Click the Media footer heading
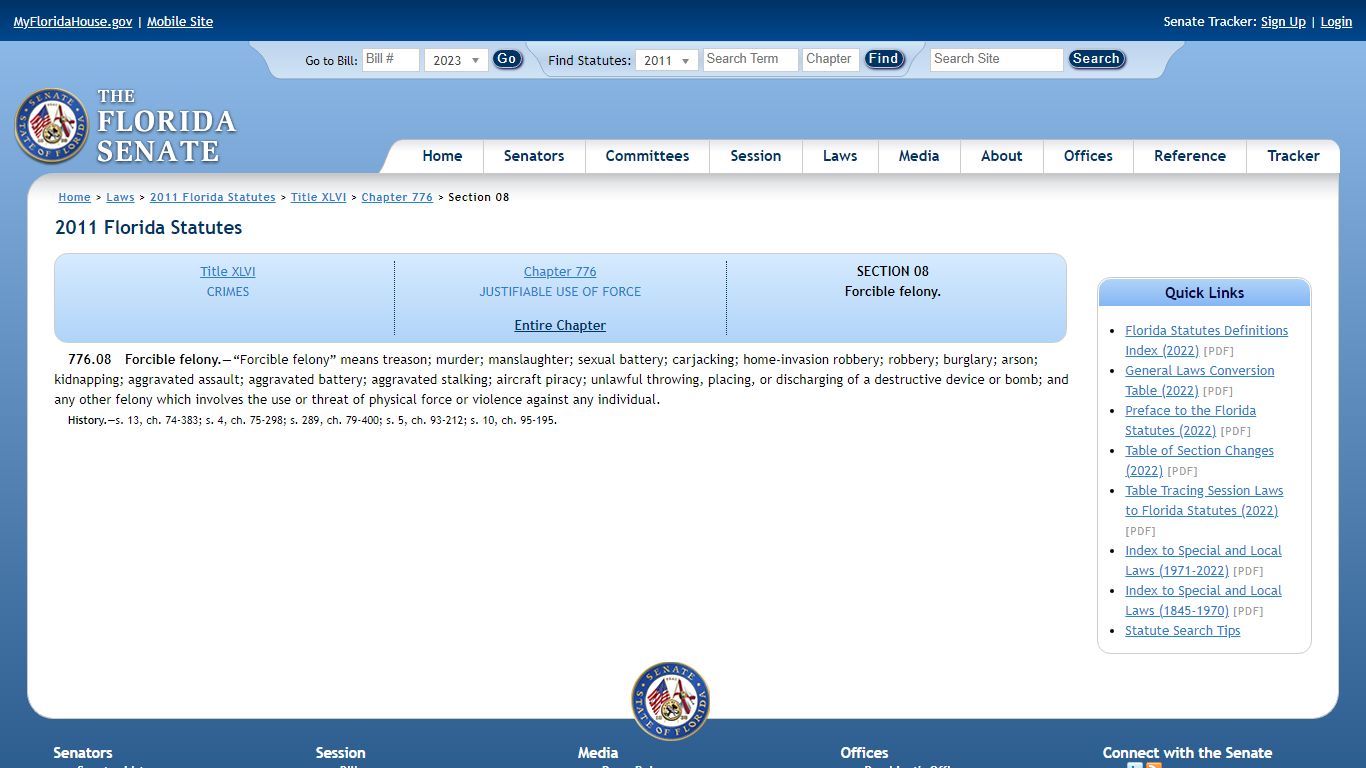 [x=598, y=753]
